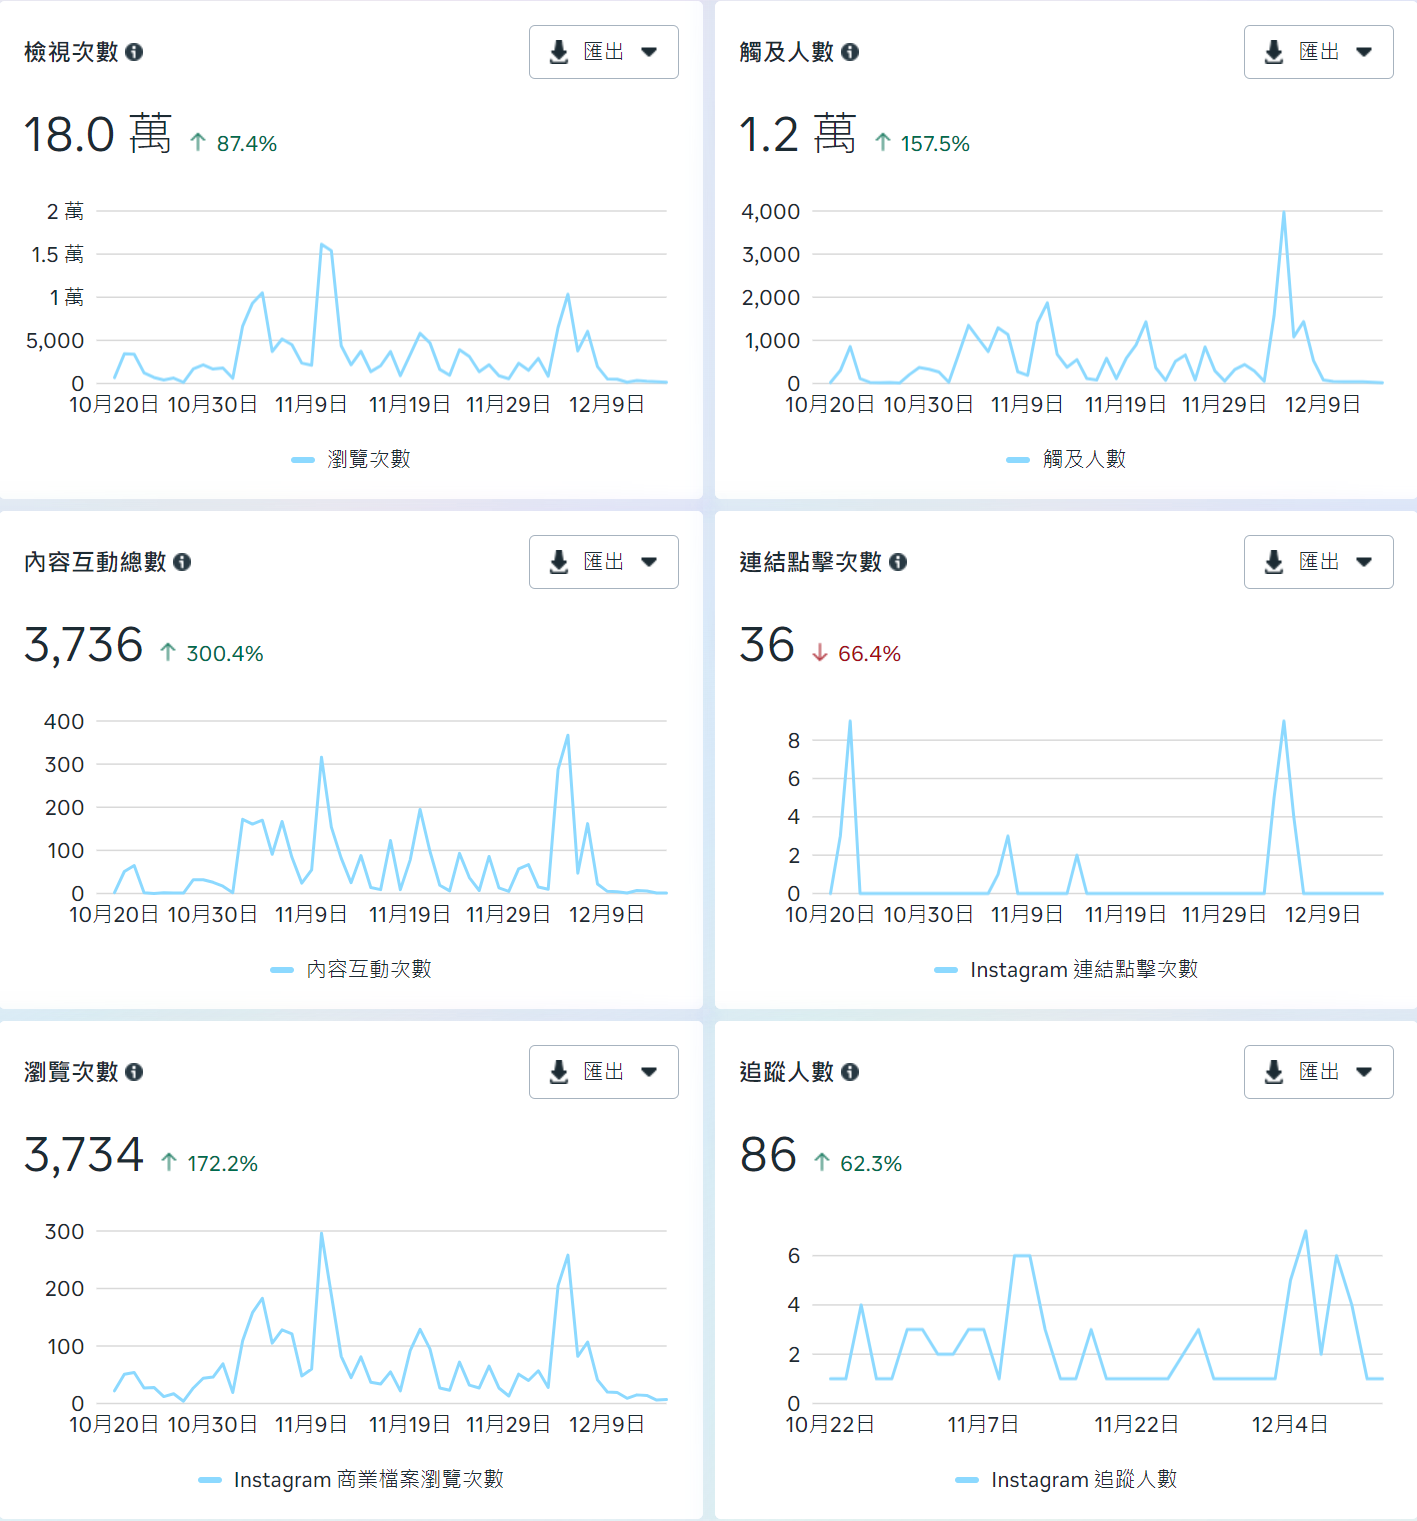Click the 瀏覽次數 card heading
This screenshot has width=1417, height=1521.
point(71,1072)
